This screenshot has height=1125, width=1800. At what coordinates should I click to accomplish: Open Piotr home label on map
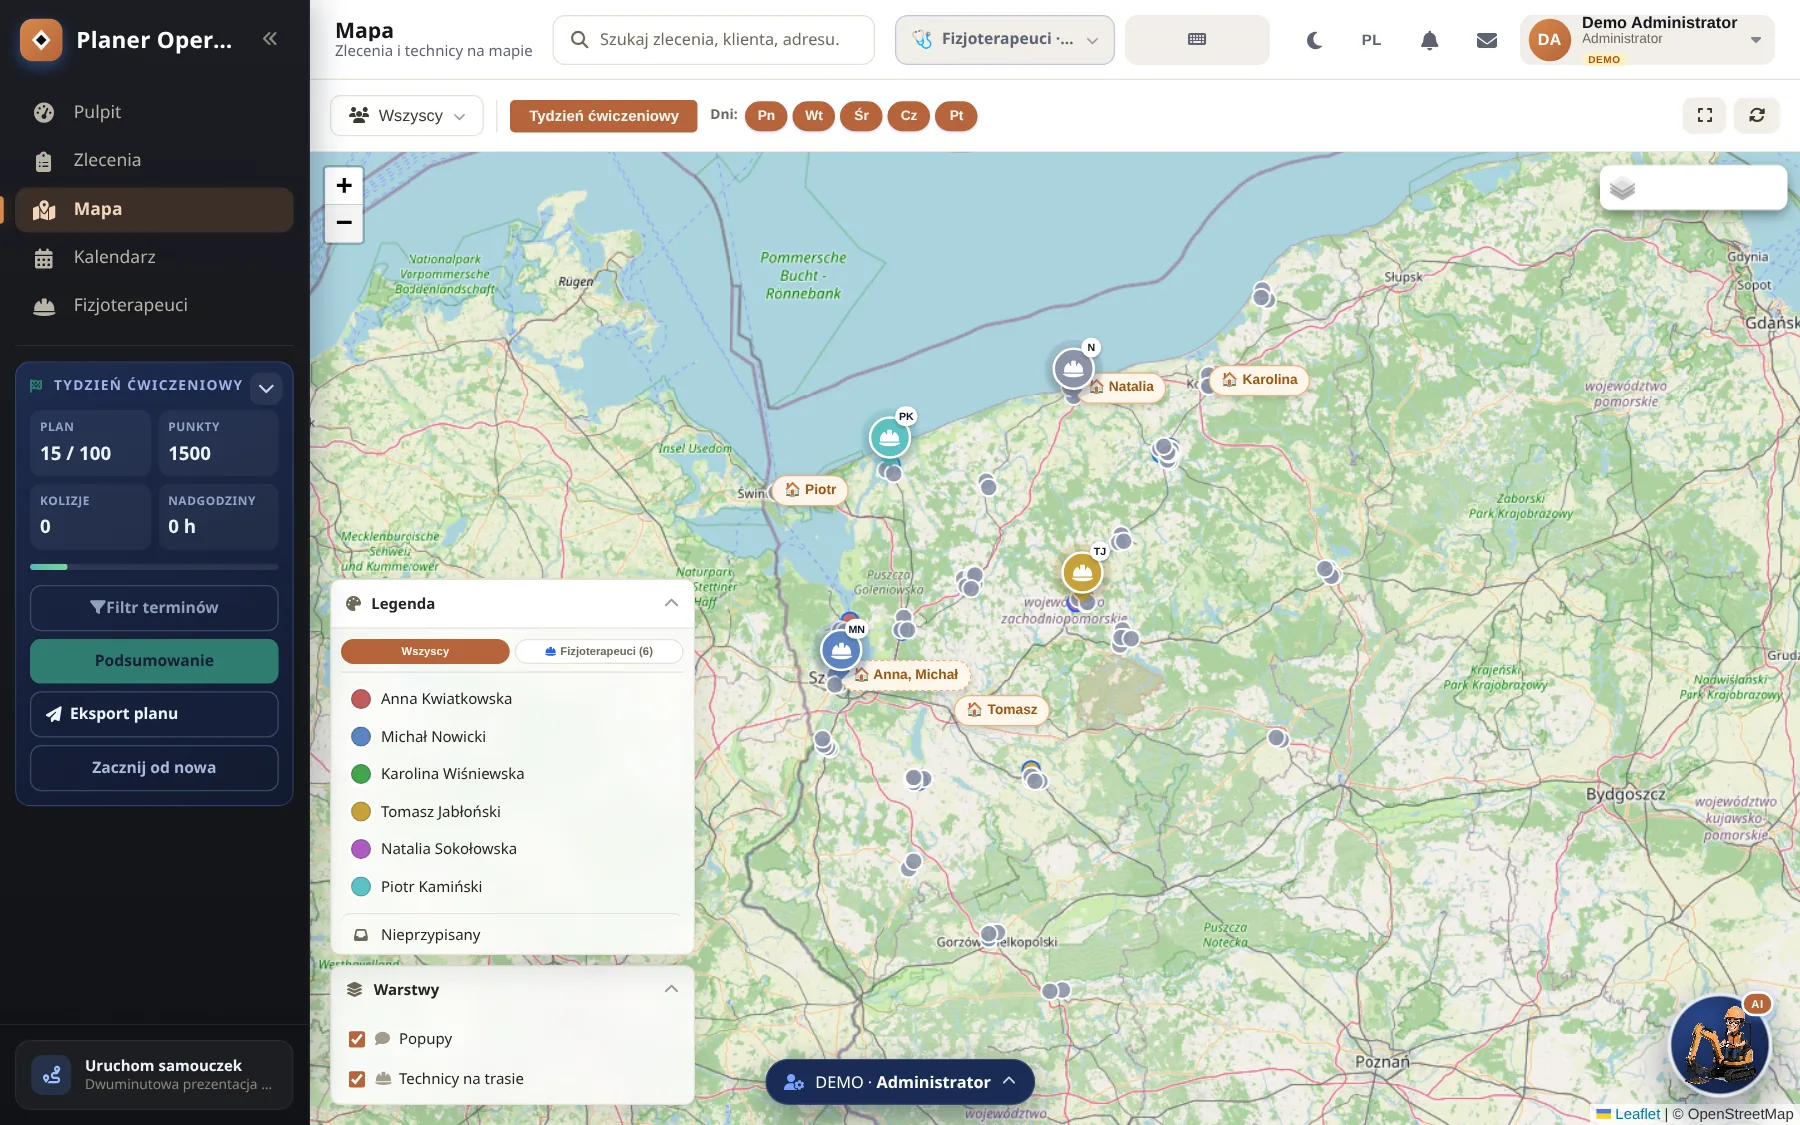810,490
